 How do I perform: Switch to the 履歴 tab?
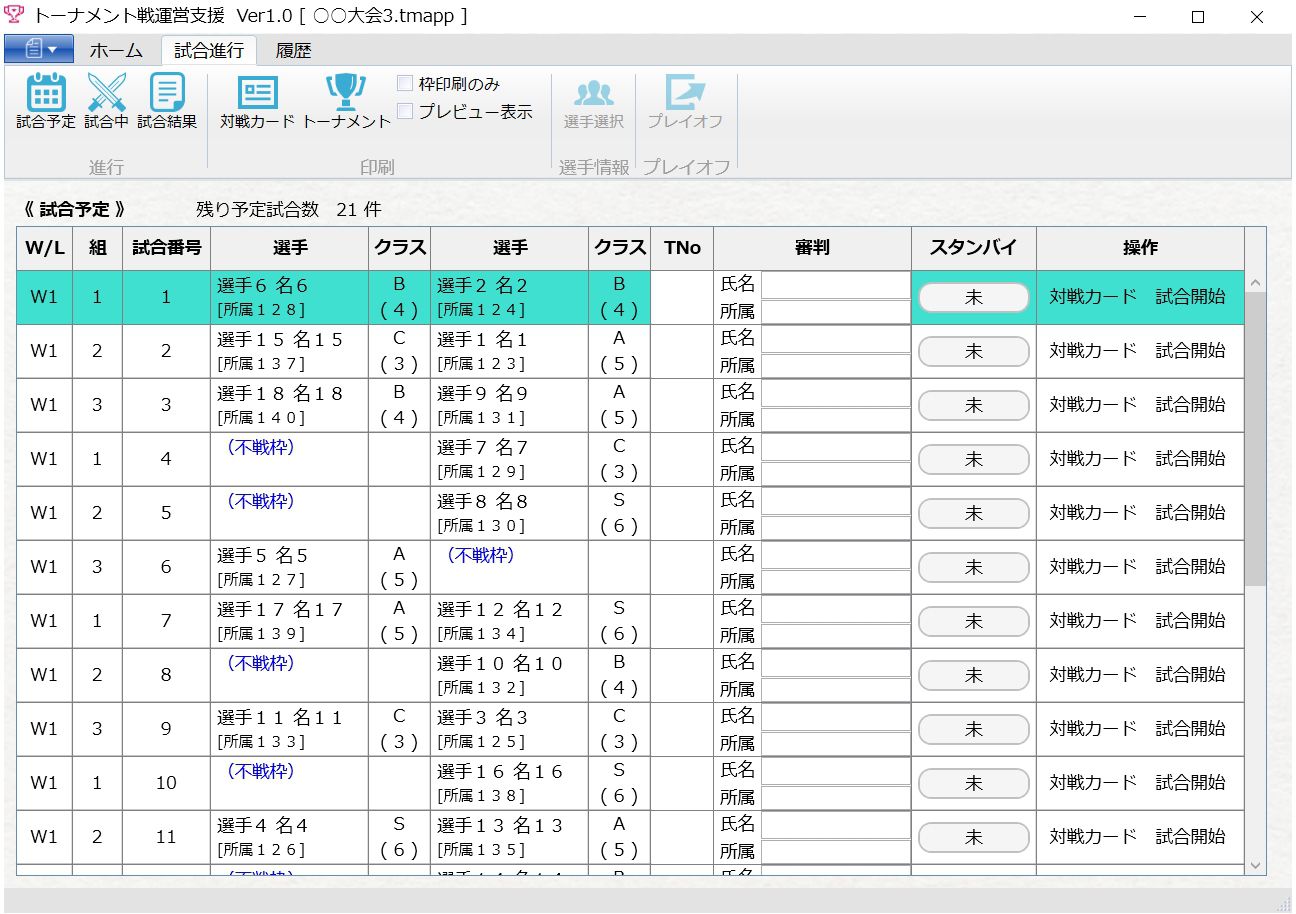293,51
